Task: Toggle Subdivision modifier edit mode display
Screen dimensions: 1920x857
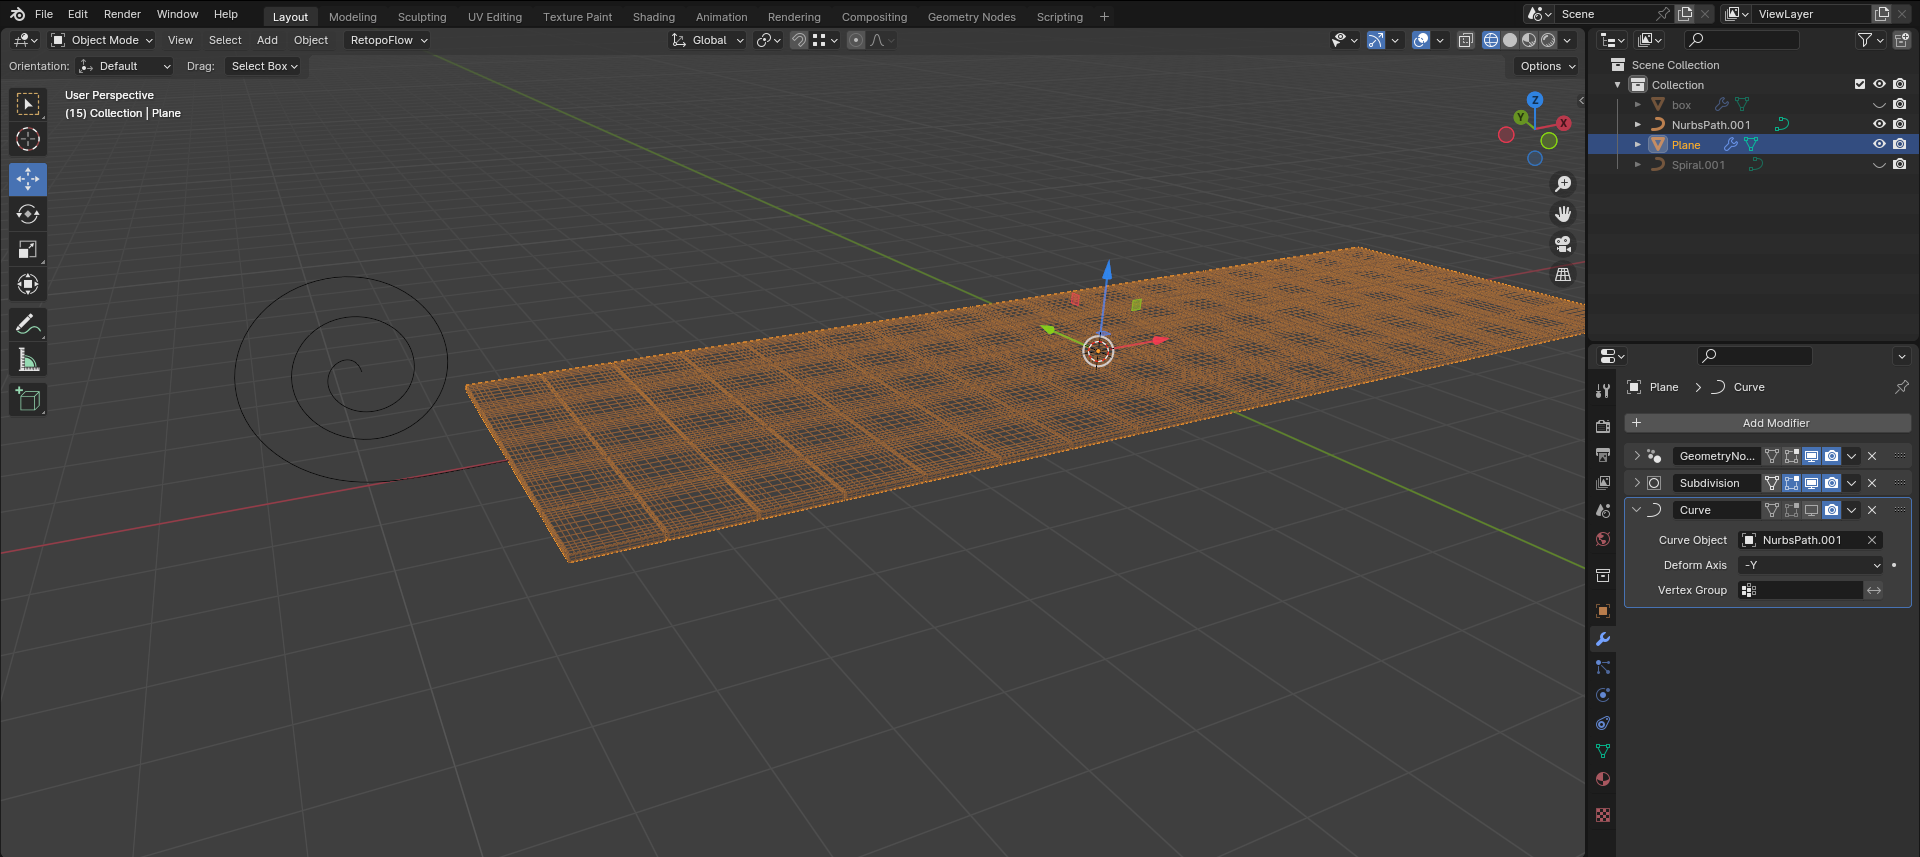Action: coord(1791,483)
